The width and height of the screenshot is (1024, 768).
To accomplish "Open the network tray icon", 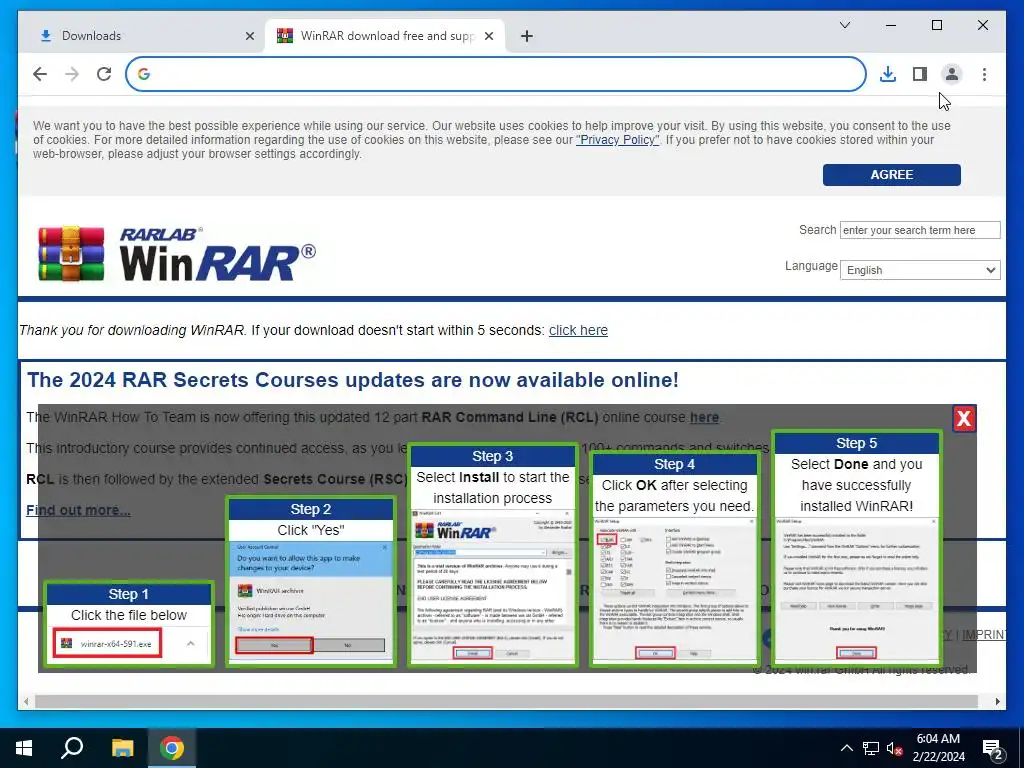I will [x=871, y=748].
